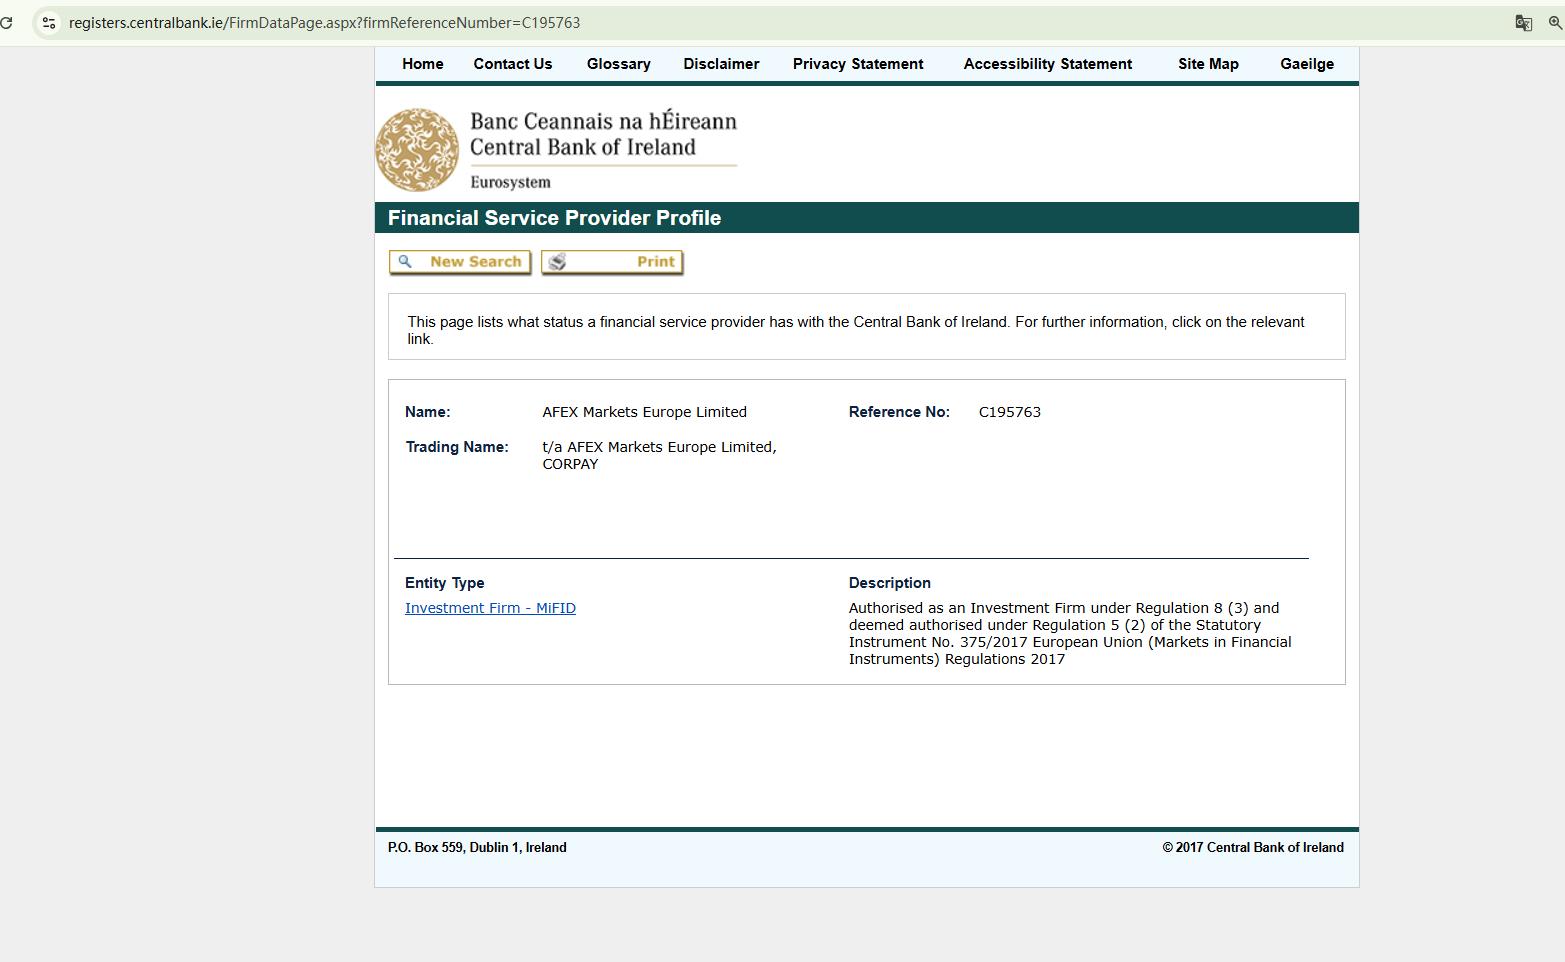Click the translate page icon
The image size is (1565, 962).
click(1523, 22)
